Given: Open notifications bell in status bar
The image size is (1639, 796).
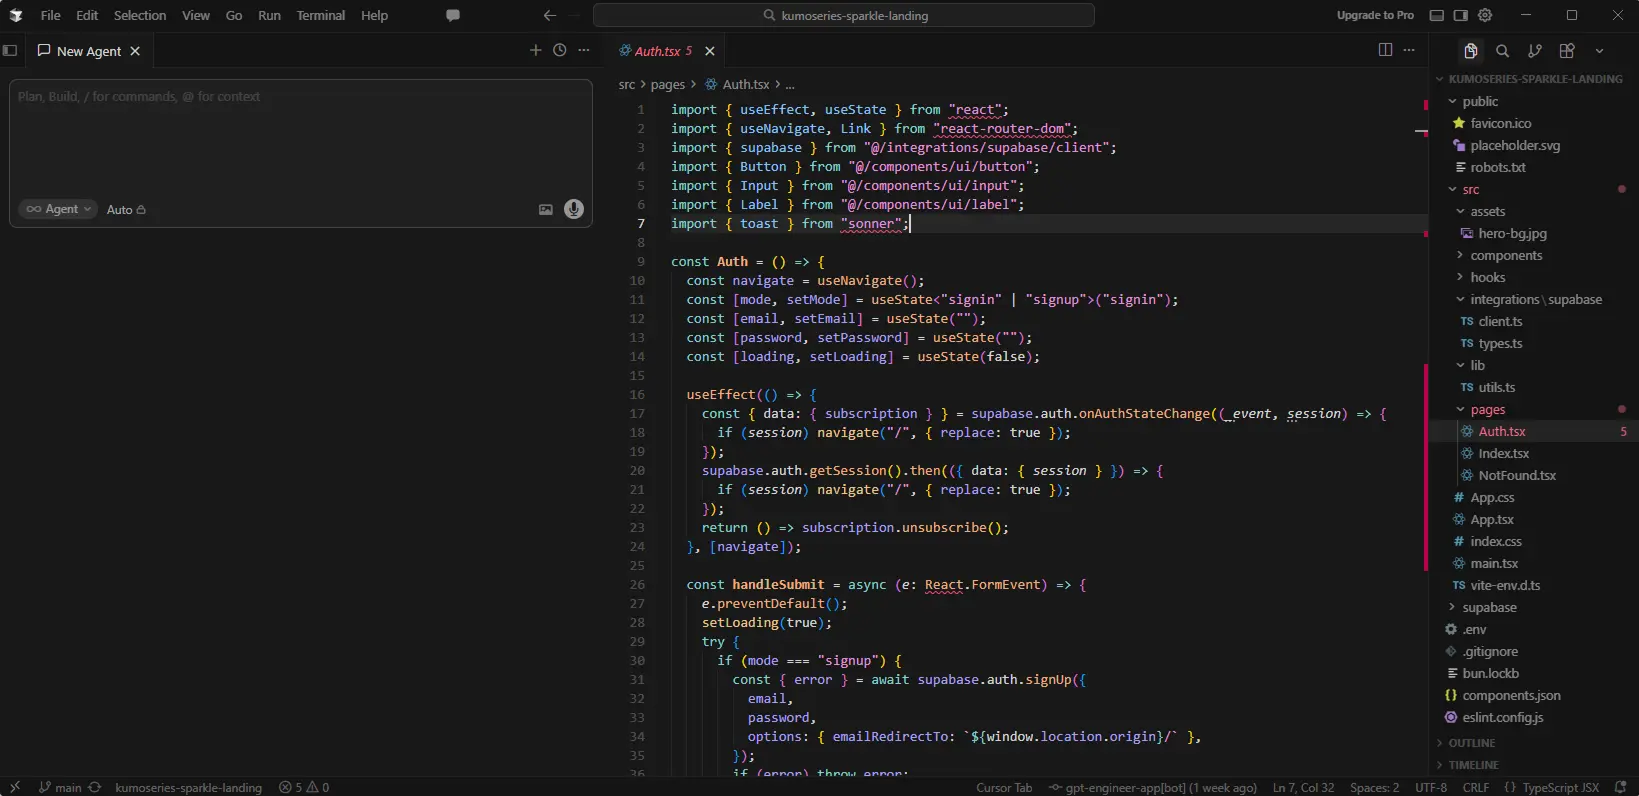Looking at the screenshot, I should (1621, 787).
